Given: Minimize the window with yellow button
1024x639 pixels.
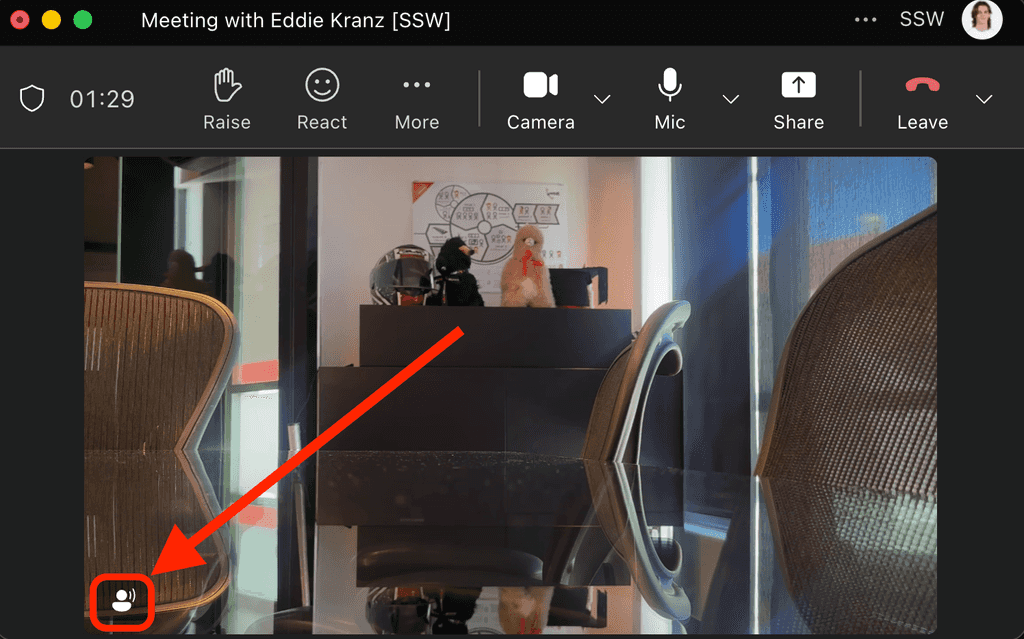Looking at the screenshot, I should (x=51, y=20).
